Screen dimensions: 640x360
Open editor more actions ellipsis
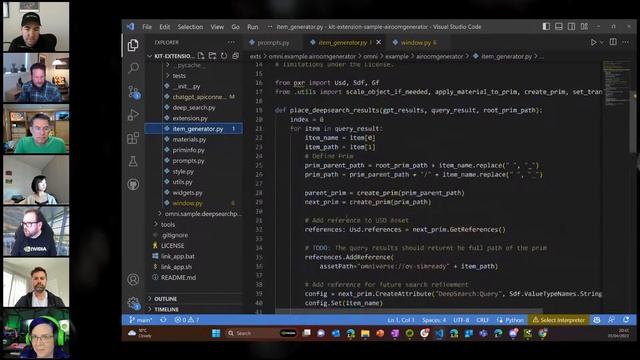(625, 42)
